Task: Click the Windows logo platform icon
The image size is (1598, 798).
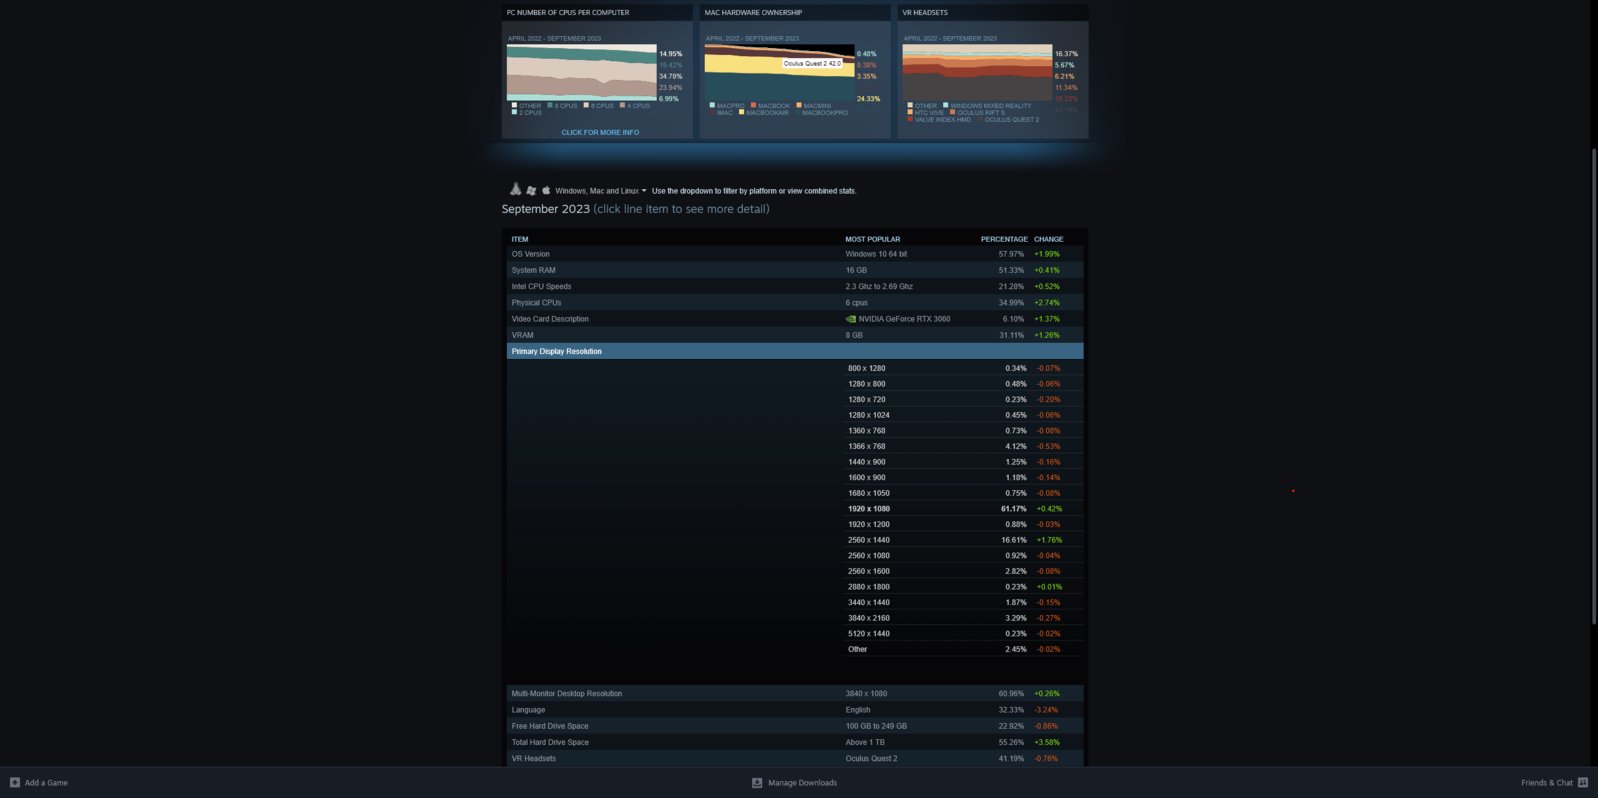Action: (x=531, y=190)
